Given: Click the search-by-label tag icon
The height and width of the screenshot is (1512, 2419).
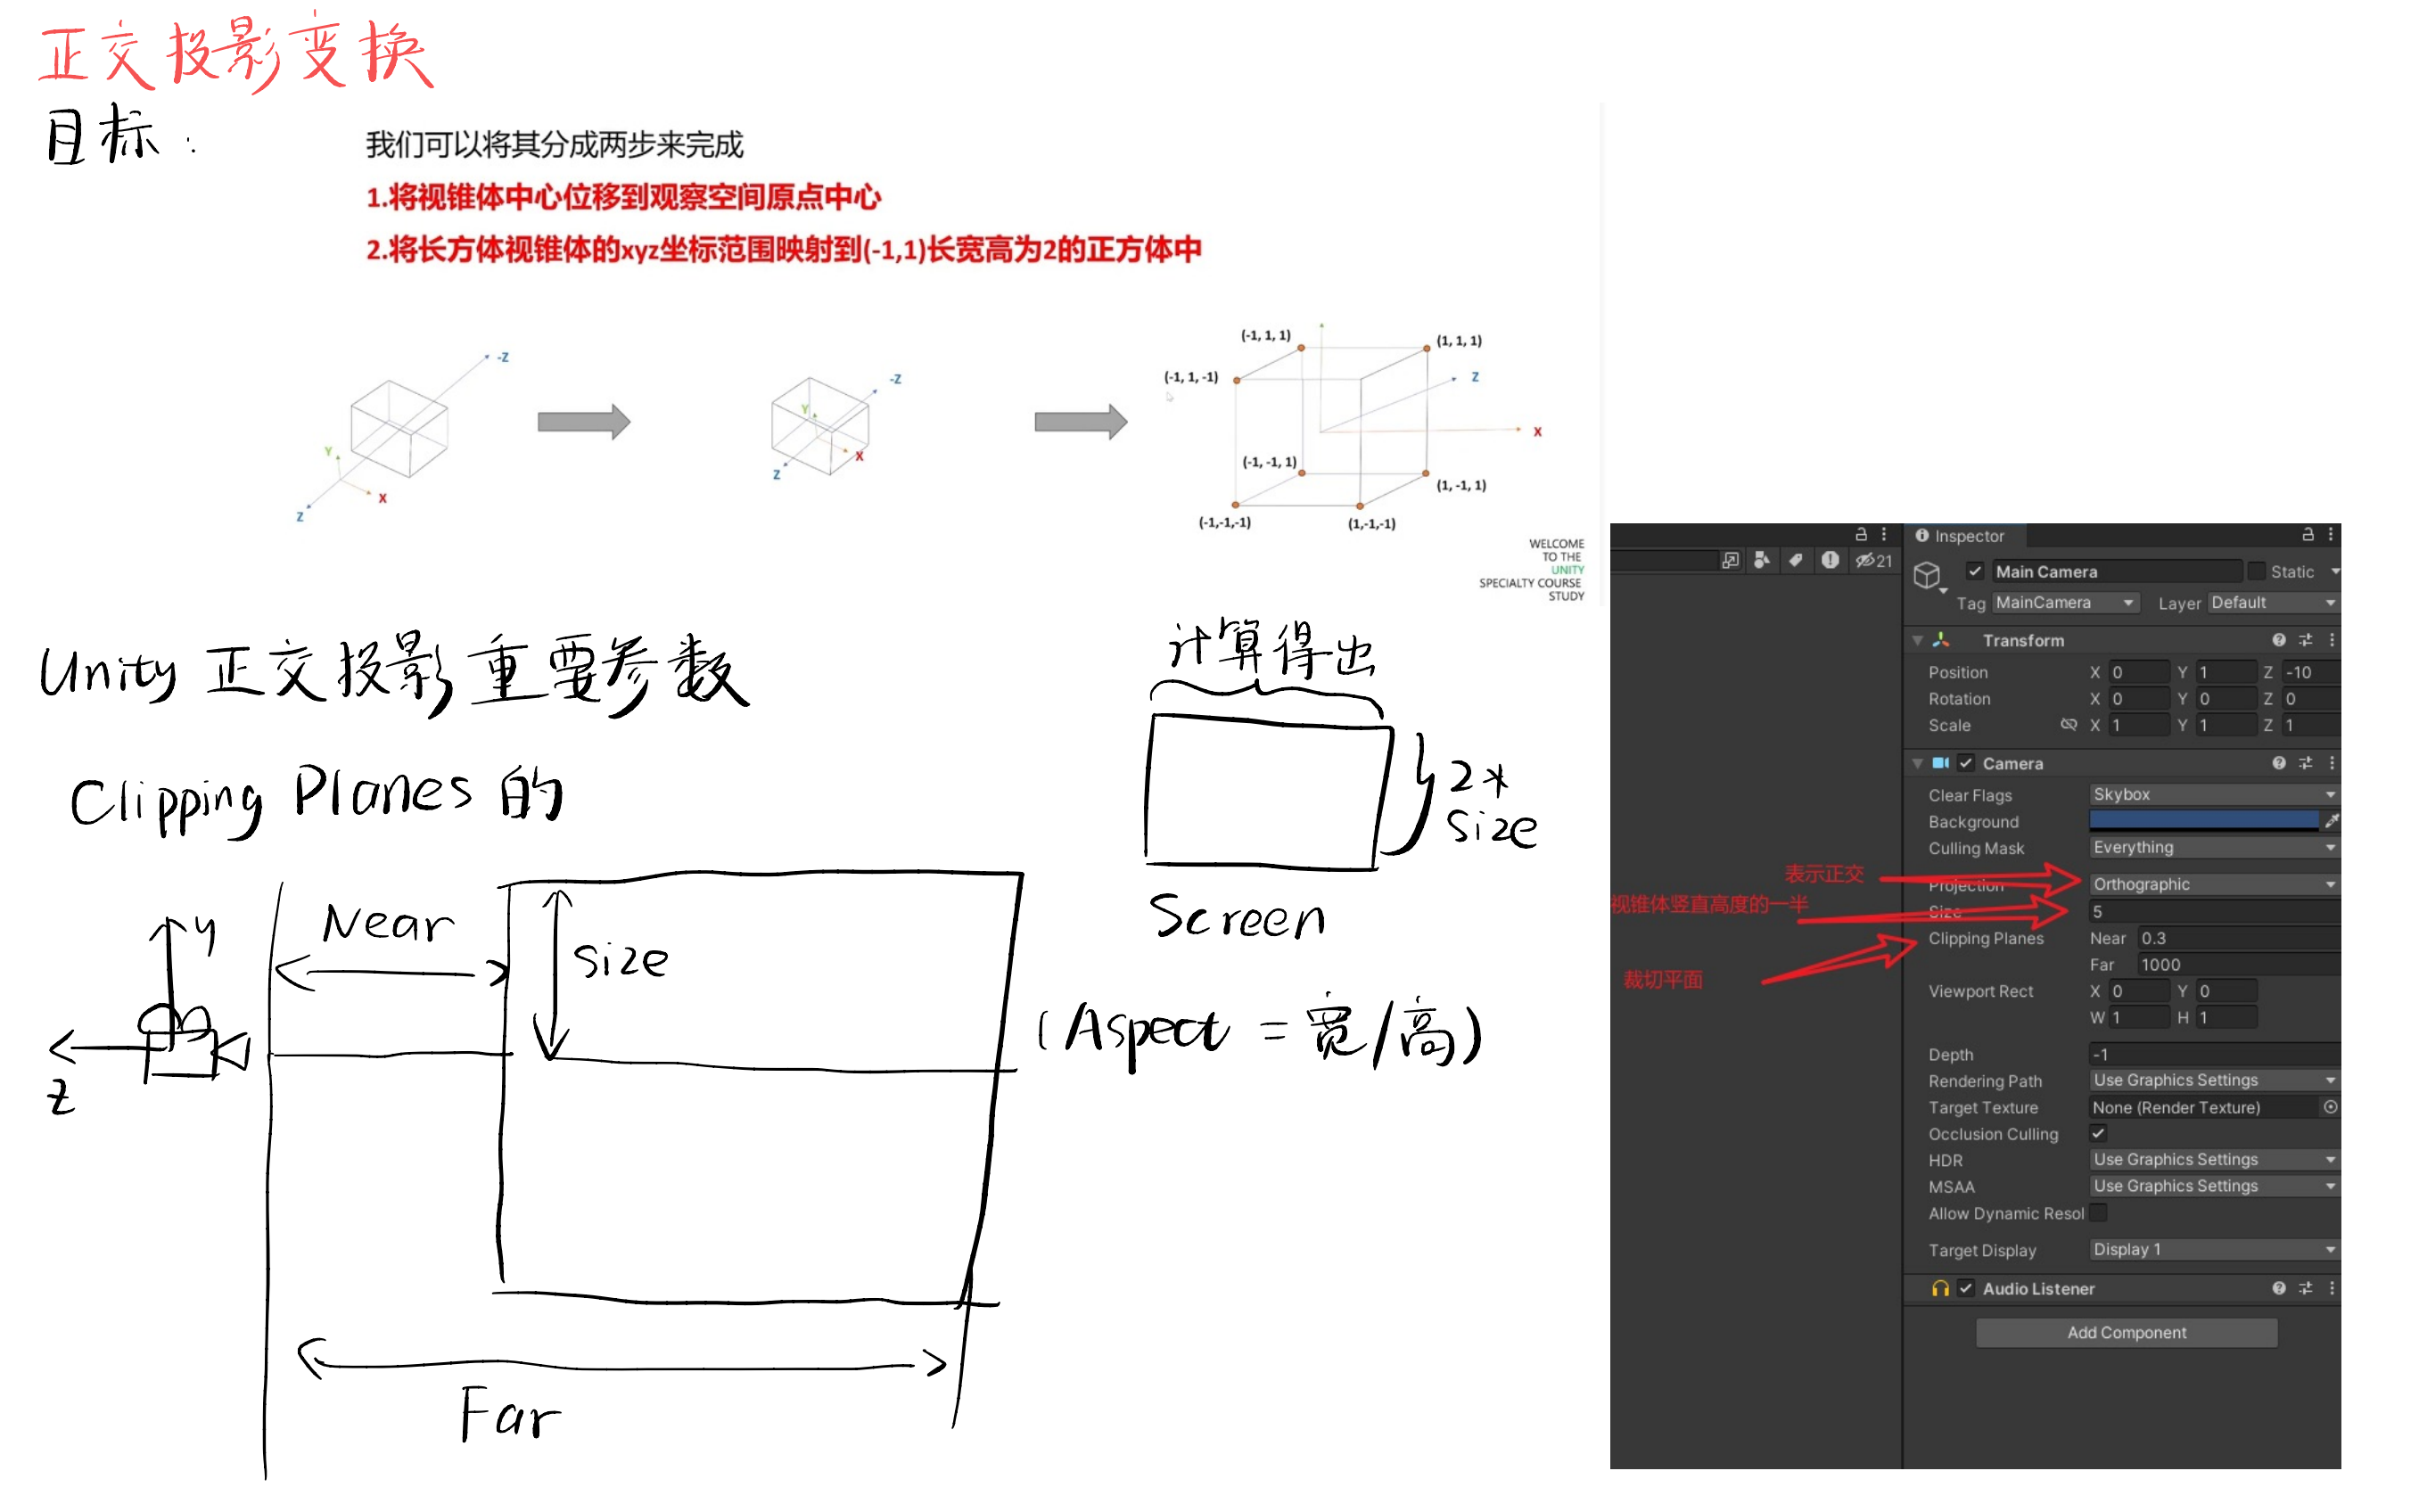Looking at the screenshot, I should tap(1796, 560).
